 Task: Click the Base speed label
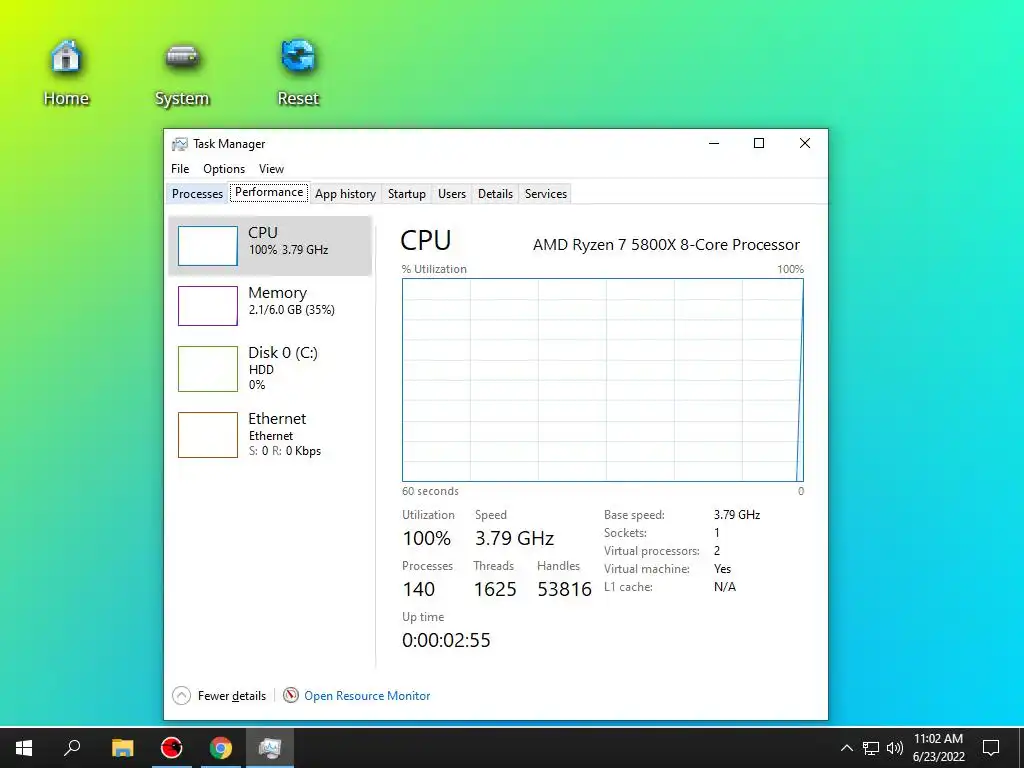pos(634,515)
